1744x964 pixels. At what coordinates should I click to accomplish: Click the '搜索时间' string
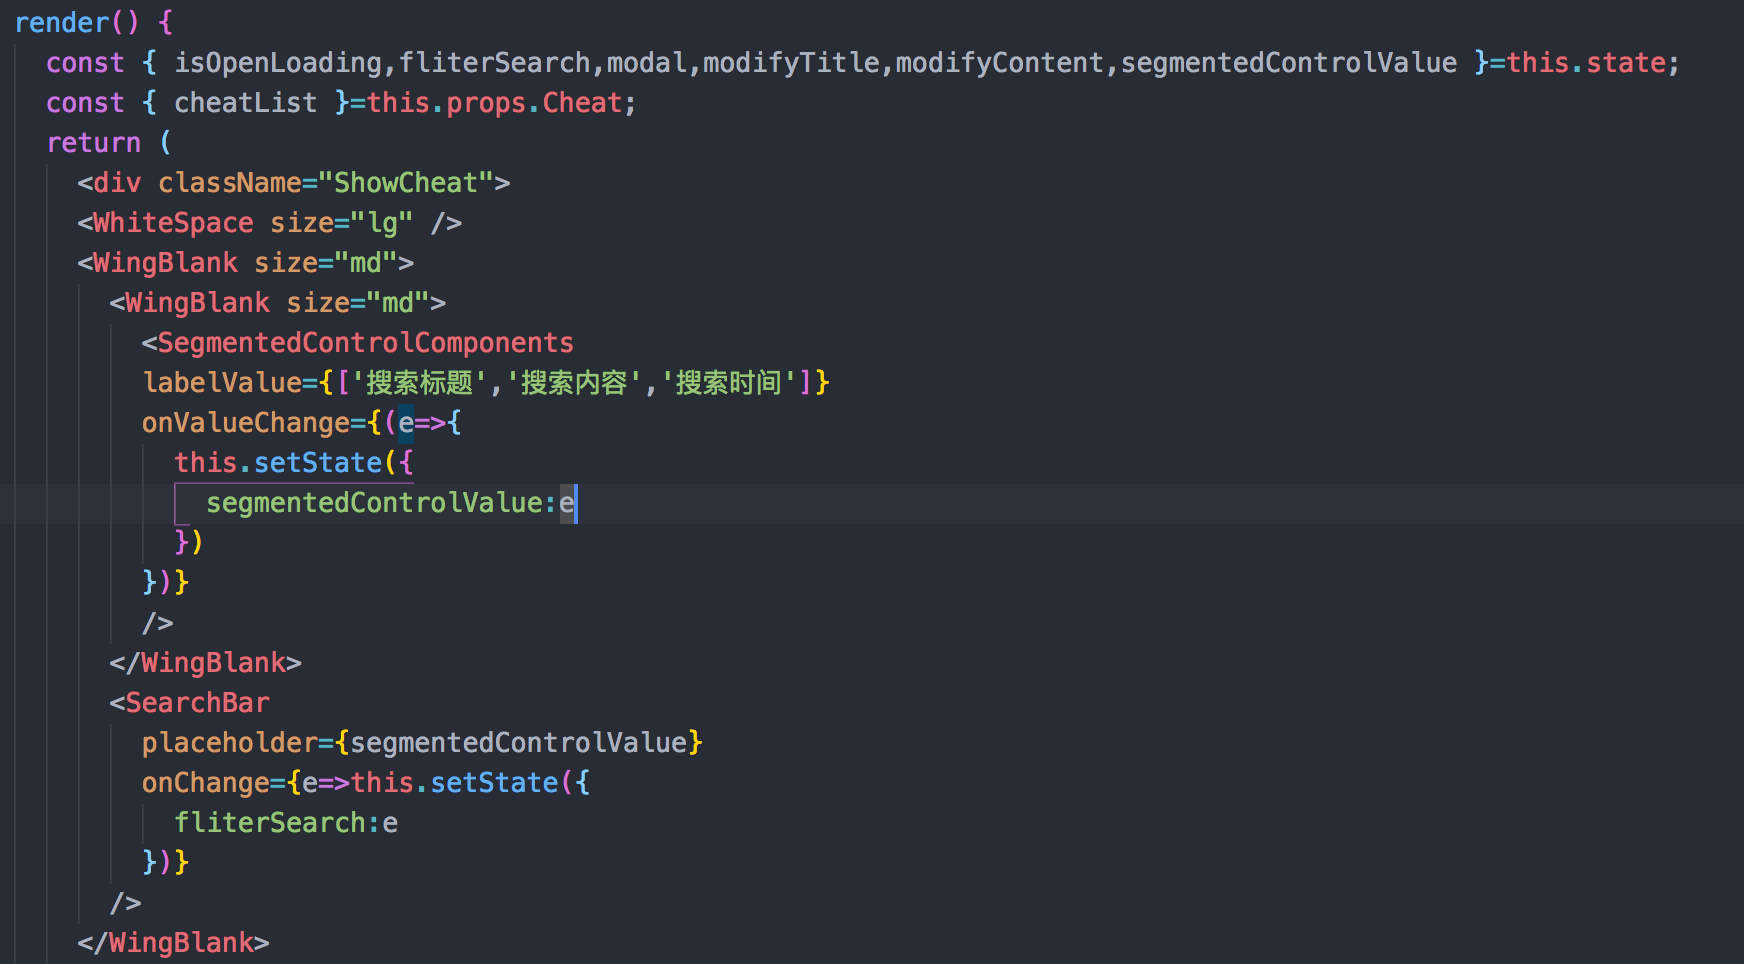click(729, 382)
